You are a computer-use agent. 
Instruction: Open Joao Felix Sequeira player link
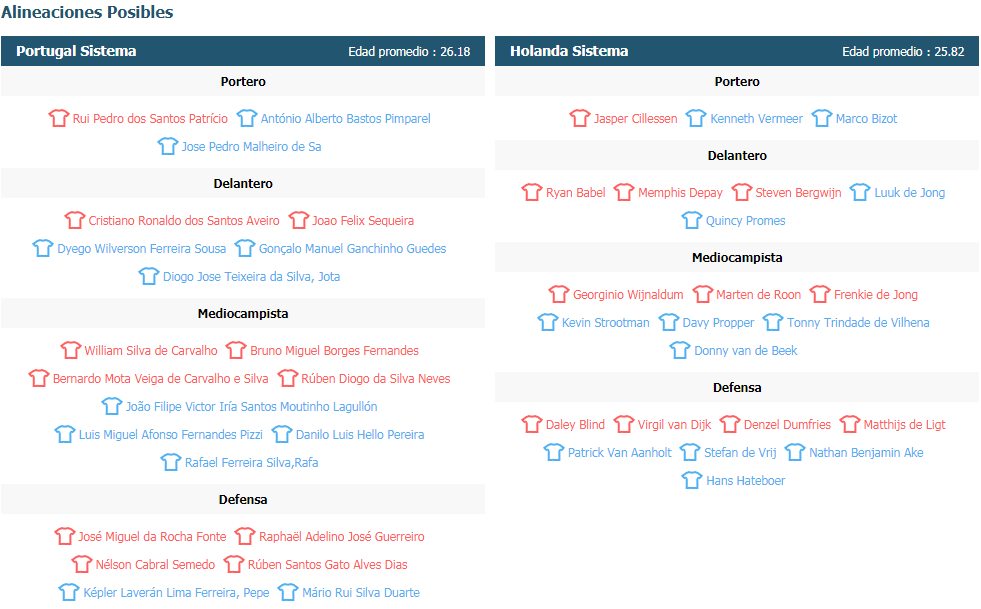click(363, 221)
